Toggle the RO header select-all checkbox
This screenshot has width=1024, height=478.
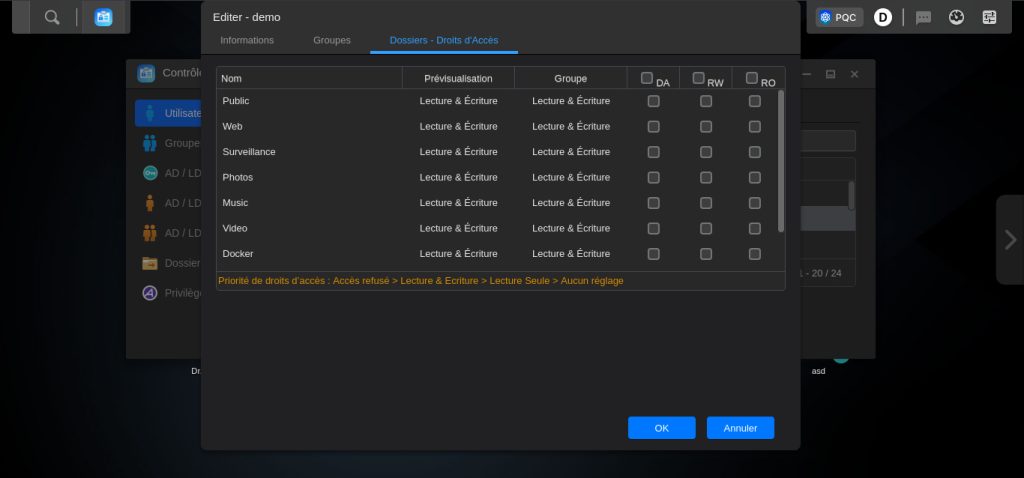pos(752,78)
